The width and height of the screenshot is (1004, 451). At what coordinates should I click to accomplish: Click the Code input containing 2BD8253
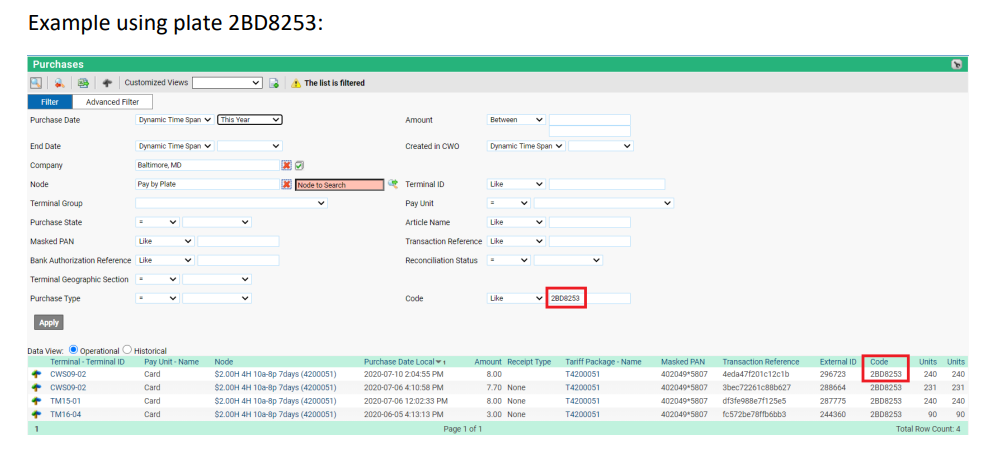click(590, 299)
